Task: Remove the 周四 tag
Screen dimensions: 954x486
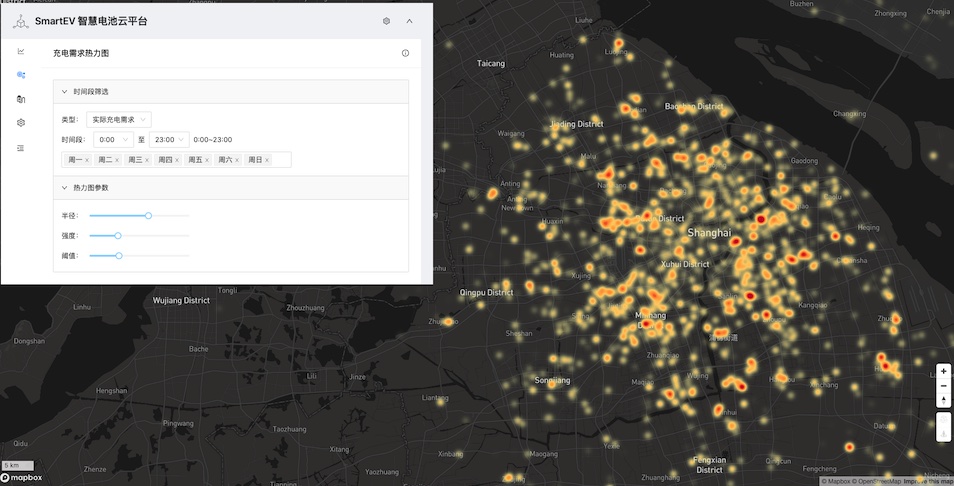Action: [x=177, y=160]
